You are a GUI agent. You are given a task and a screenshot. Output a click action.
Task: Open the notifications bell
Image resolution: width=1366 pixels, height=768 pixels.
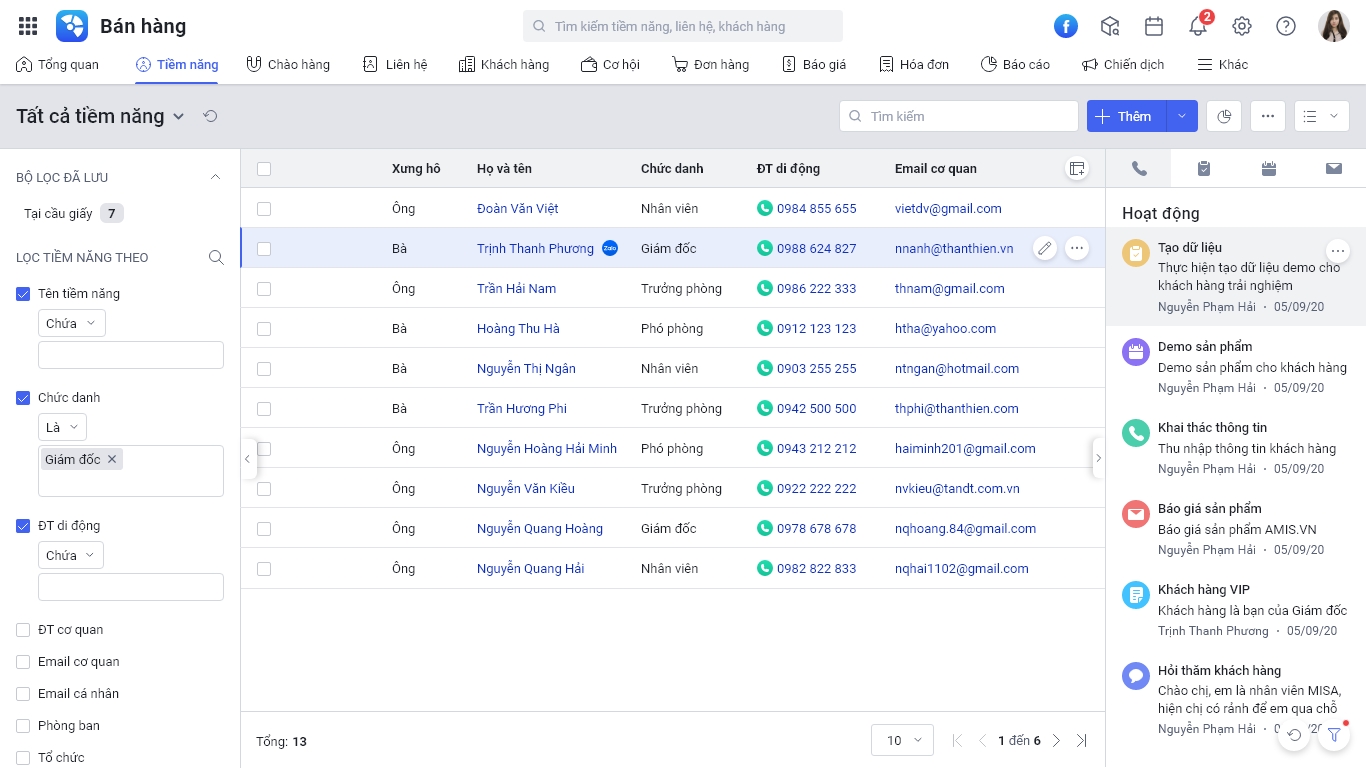pyautogui.click(x=1198, y=26)
